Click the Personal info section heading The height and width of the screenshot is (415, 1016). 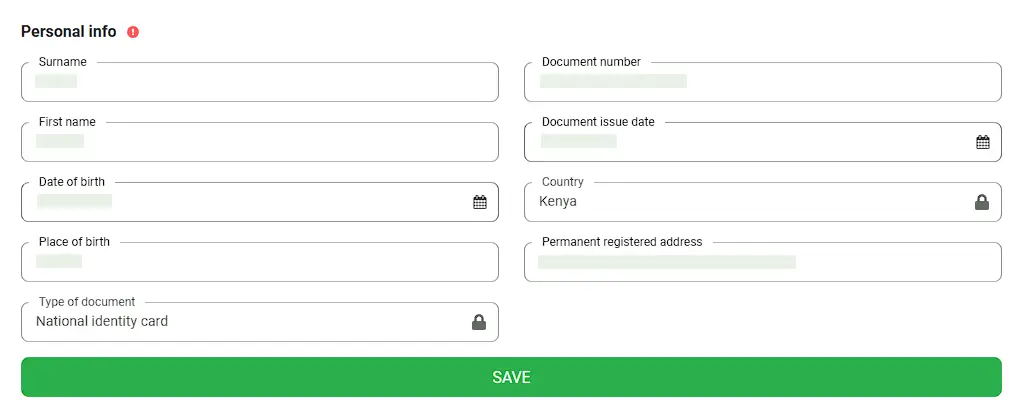[69, 31]
